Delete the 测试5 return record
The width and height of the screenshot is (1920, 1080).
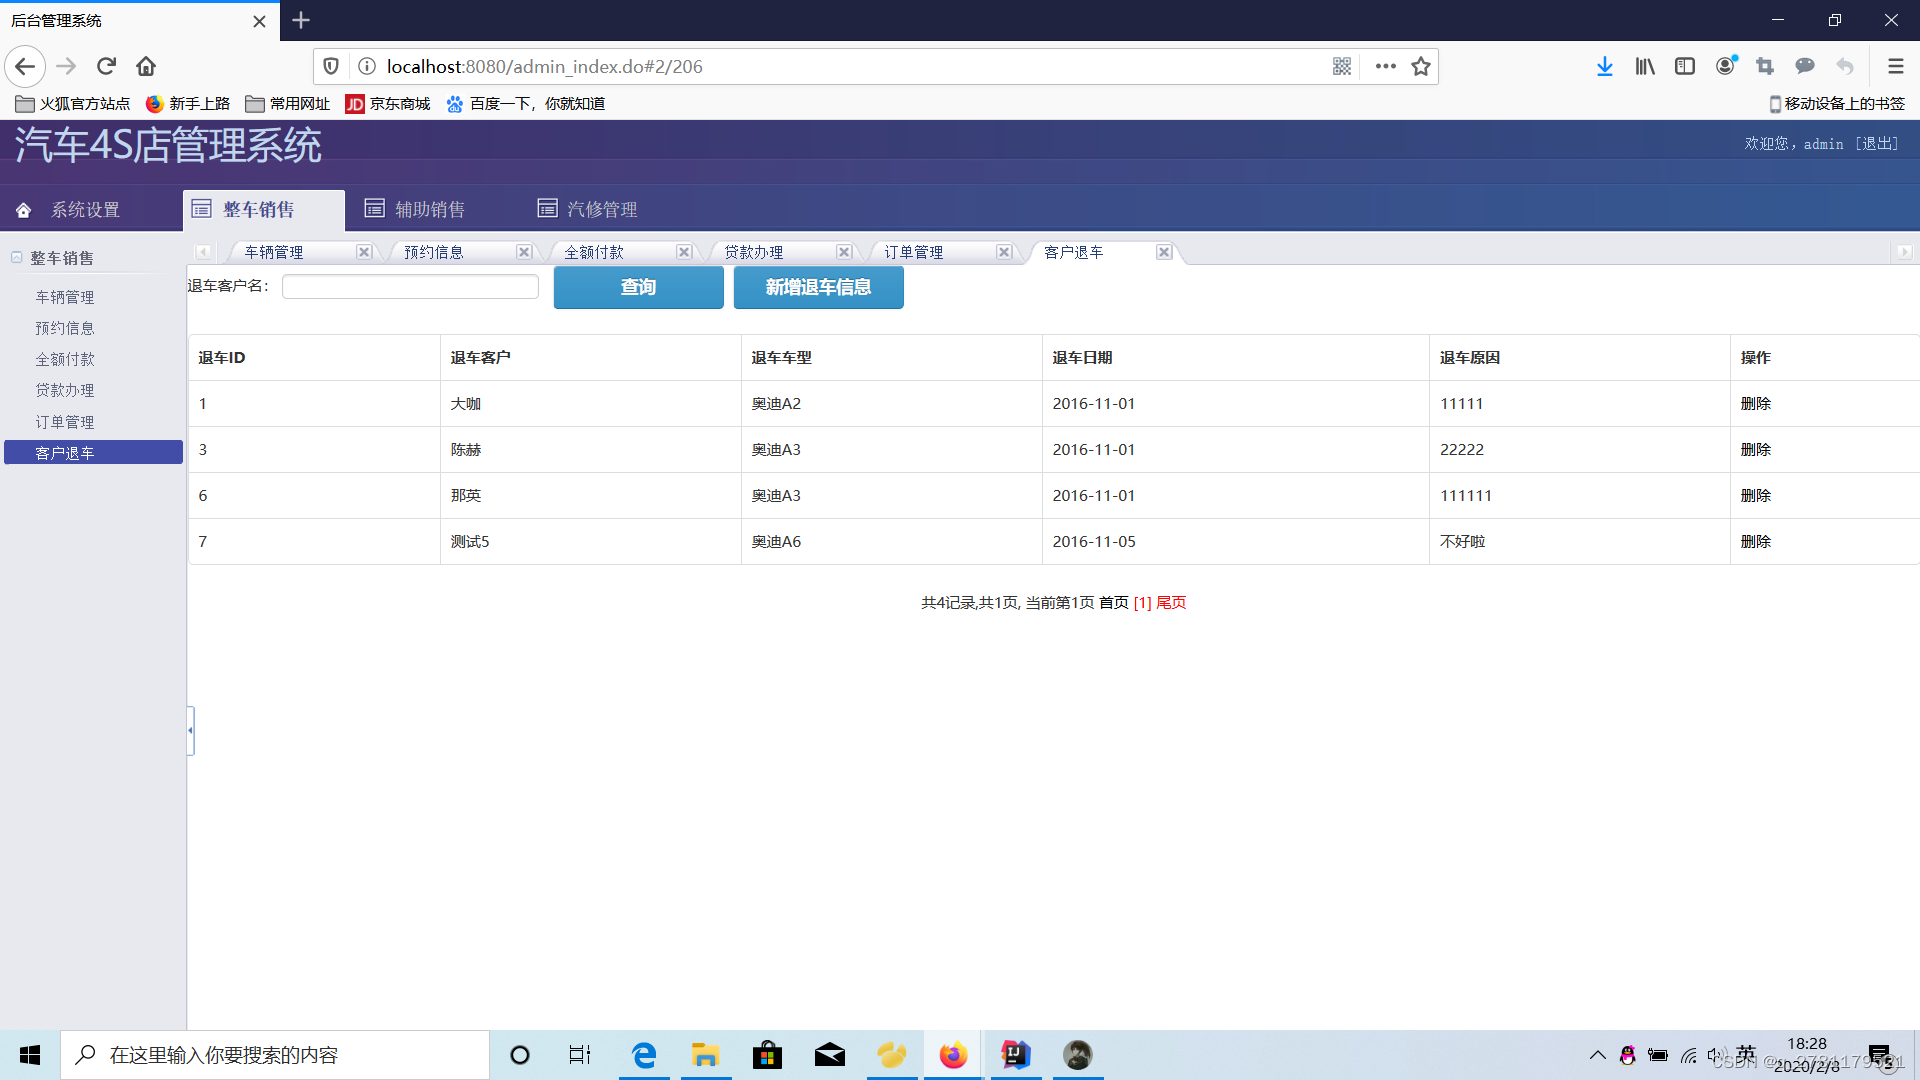(1755, 542)
